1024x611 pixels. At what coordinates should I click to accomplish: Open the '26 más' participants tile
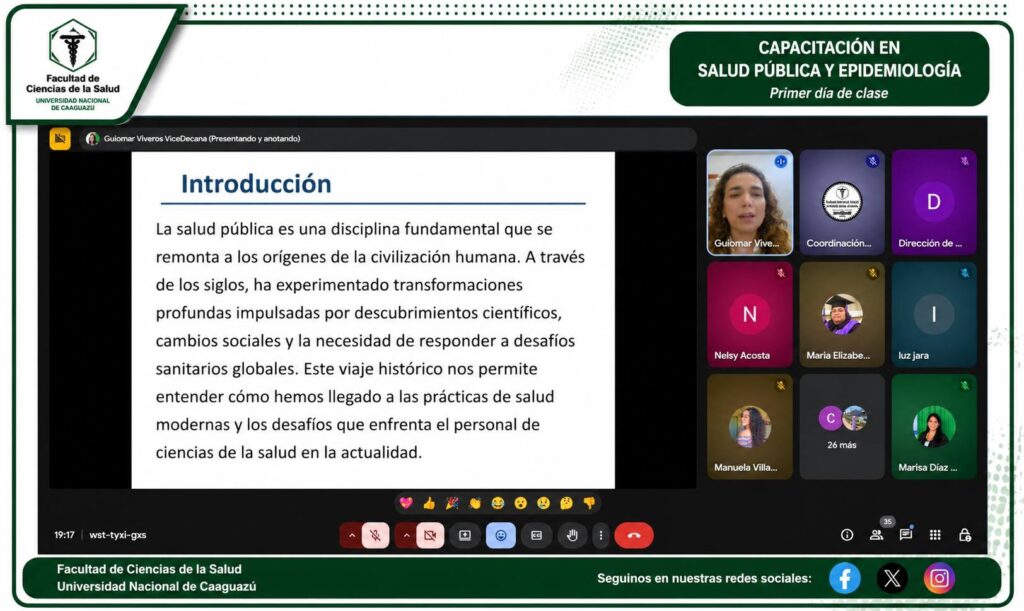pos(842,426)
